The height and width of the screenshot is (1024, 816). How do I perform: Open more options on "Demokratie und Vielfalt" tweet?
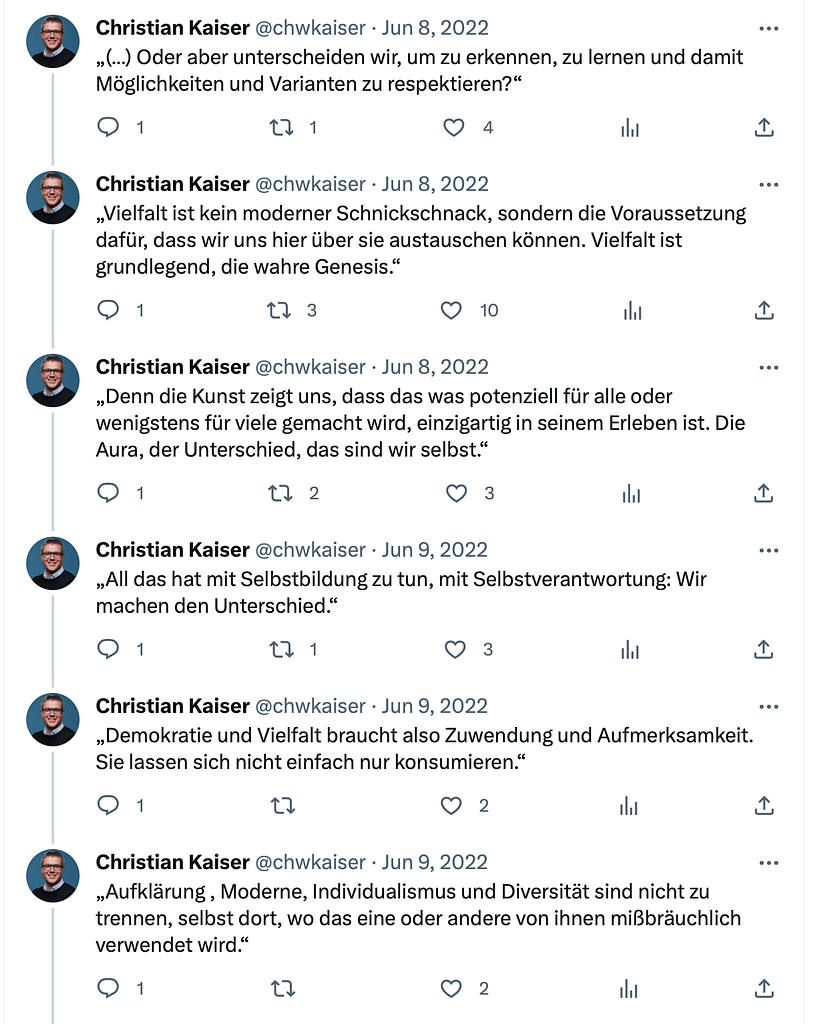[769, 707]
